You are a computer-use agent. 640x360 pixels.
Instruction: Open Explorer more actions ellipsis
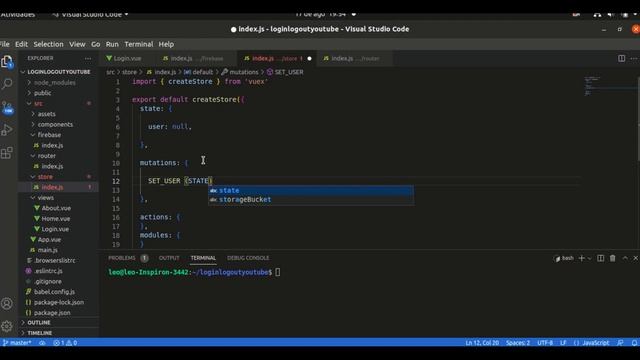point(88,58)
